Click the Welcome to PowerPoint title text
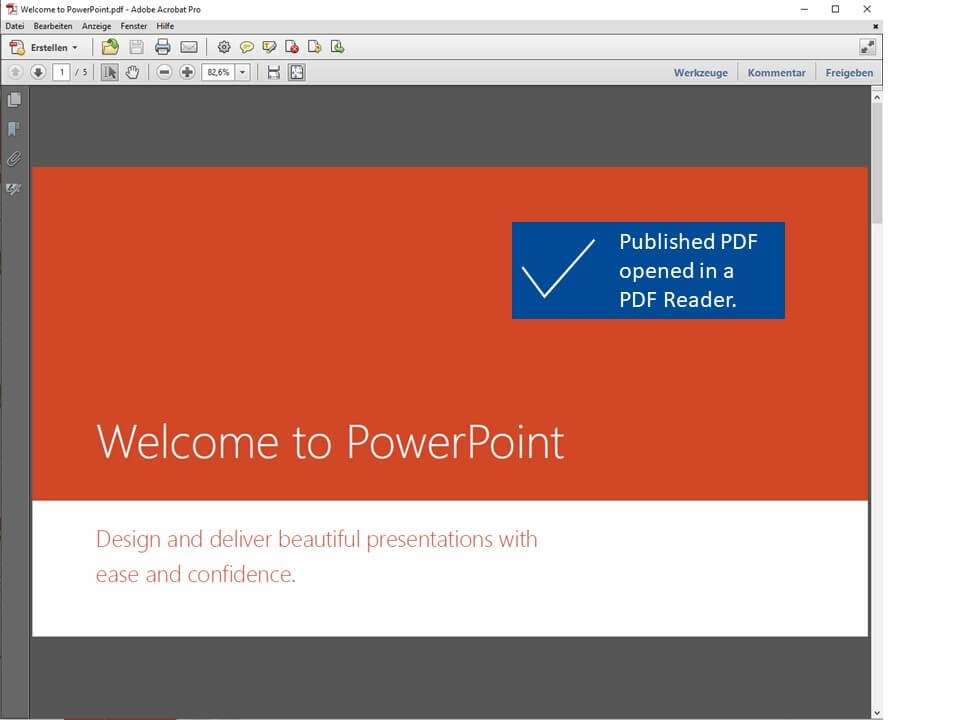 click(x=330, y=441)
